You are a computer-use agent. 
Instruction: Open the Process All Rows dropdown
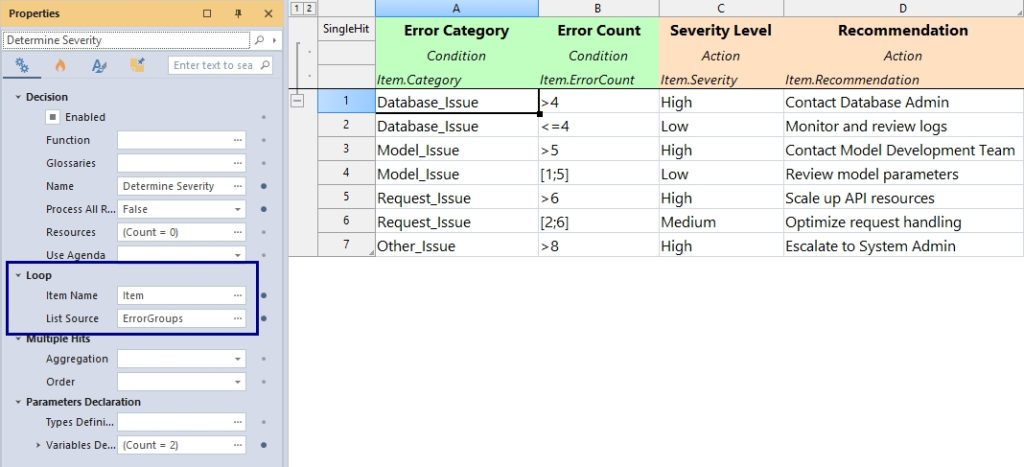pyautogui.click(x=238, y=210)
